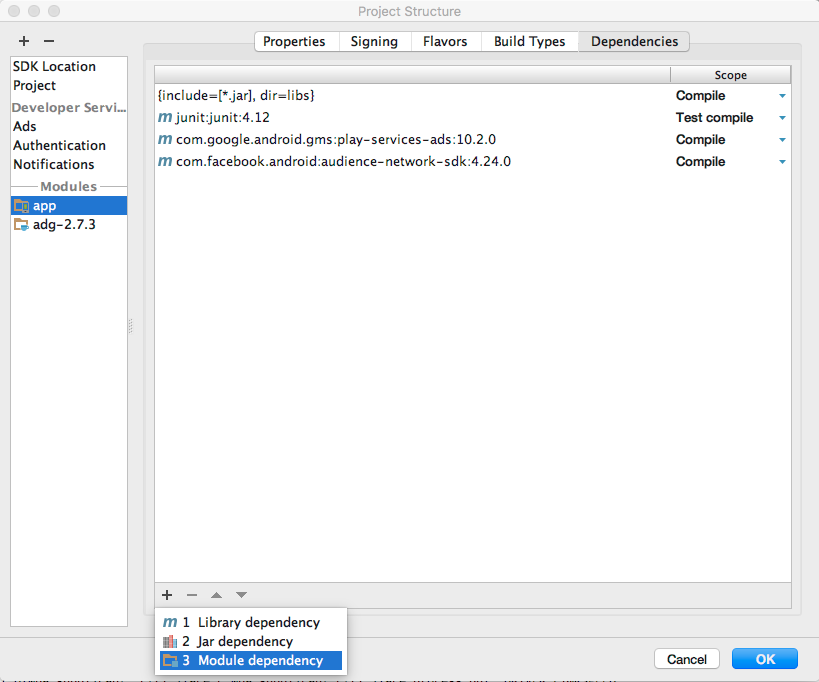Screen dimensions: 819x682
Task: Open the Build Types tab
Action: coord(529,41)
